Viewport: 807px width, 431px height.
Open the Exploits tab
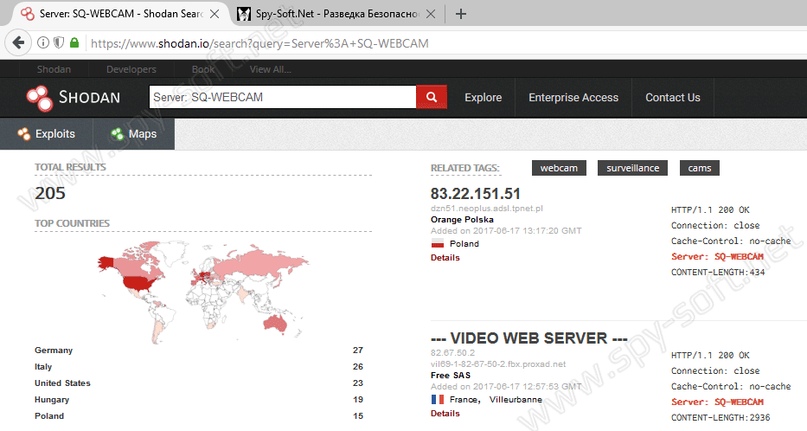pos(46,134)
